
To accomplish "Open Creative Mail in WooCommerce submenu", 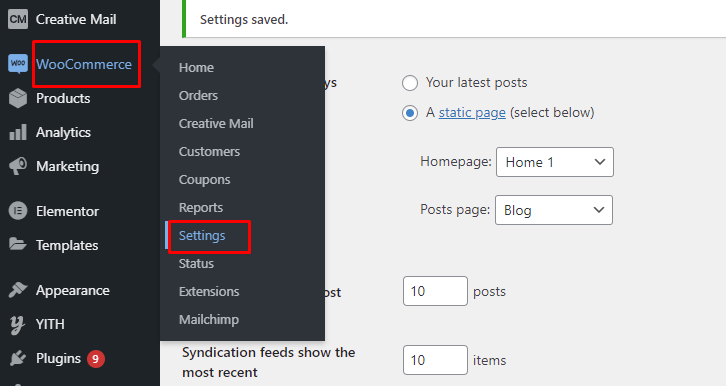I will click(216, 124).
